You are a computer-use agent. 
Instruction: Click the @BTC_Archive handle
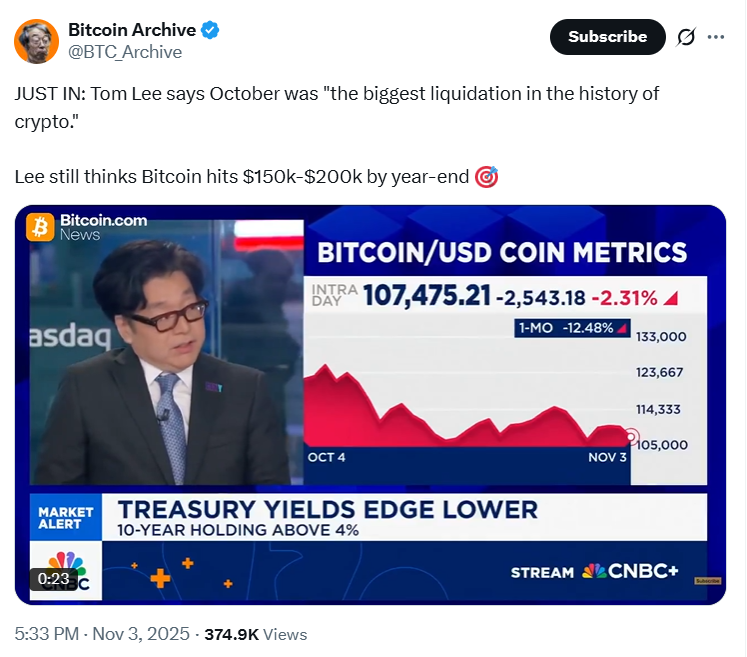click(x=125, y=52)
